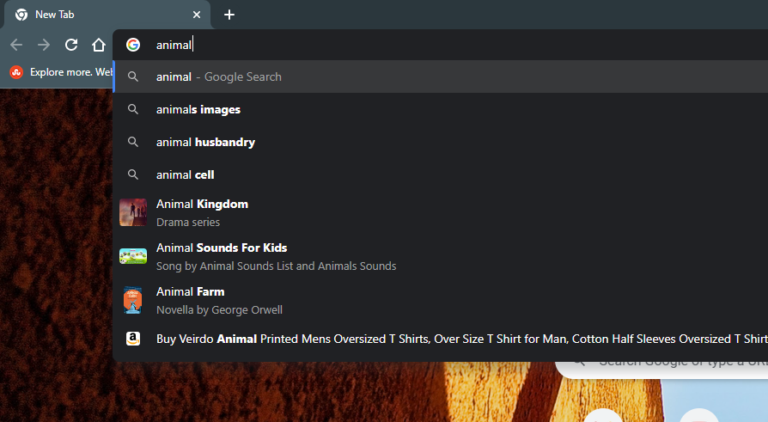Click the Forward navigation arrow
The image size is (768, 422).
pos(44,45)
